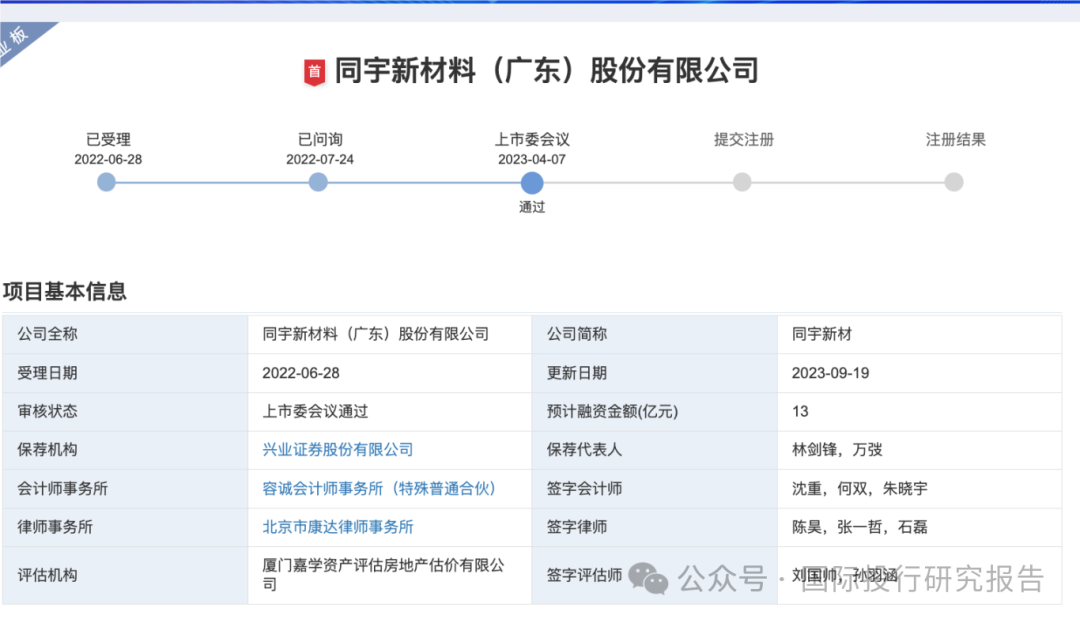Viewport: 1080px width, 623px height.
Task: Select the 注册结果 timeline node dot
Action: [x=954, y=182]
